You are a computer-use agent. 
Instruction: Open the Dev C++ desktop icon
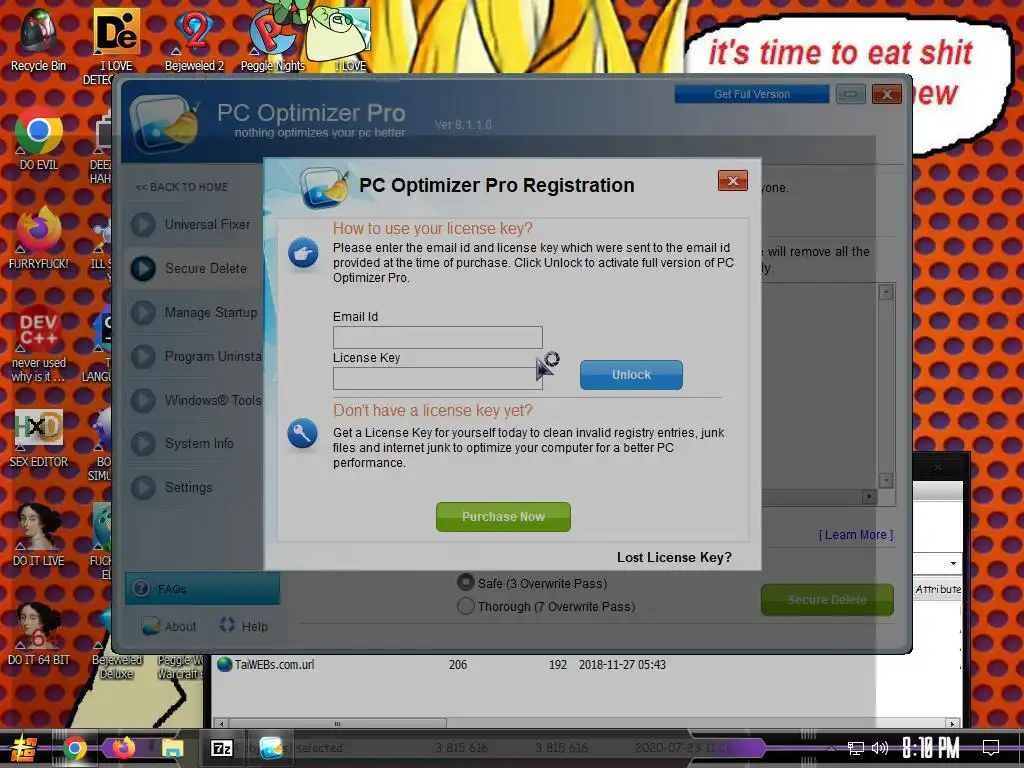coord(38,344)
